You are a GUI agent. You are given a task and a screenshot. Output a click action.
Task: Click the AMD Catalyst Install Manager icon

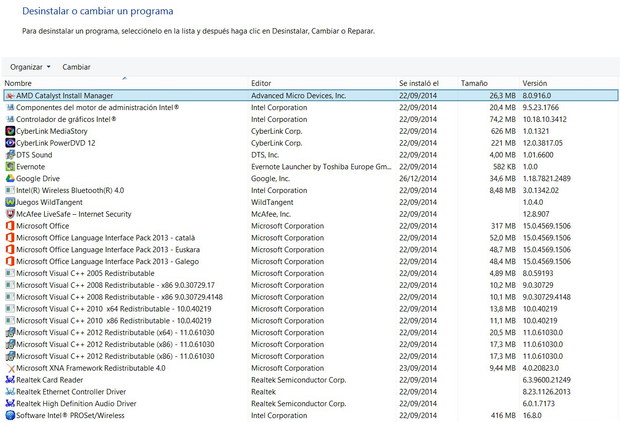[10, 96]
